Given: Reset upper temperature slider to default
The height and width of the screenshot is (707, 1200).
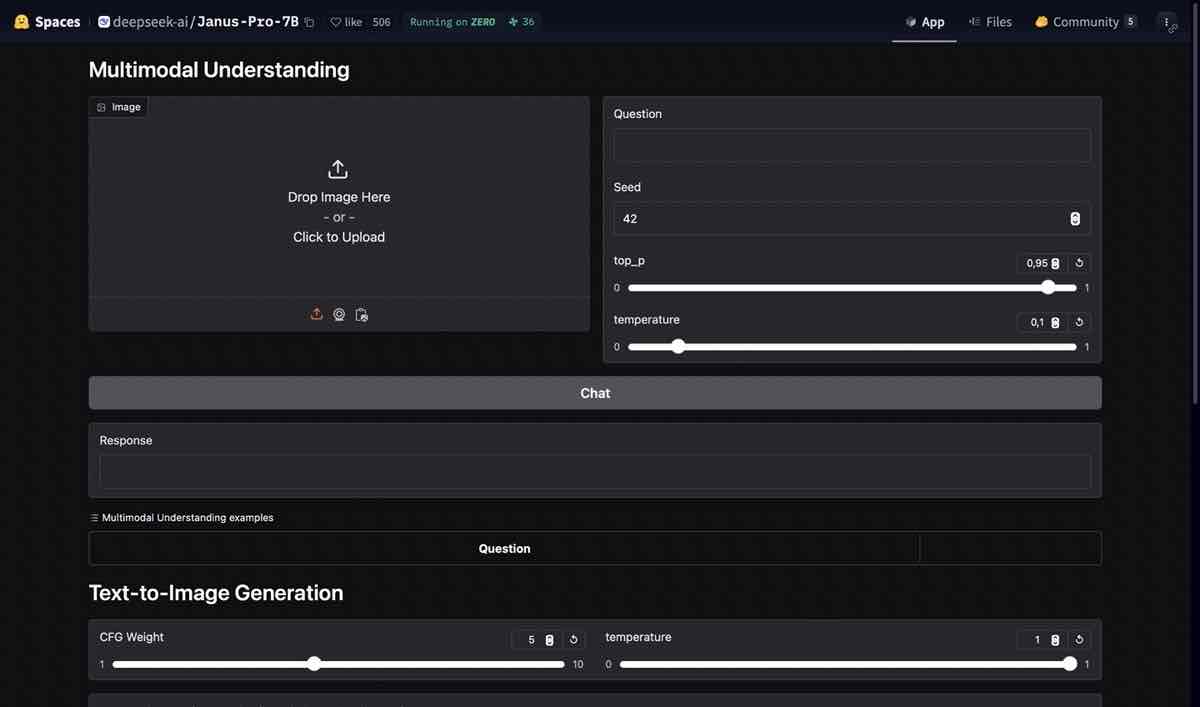Looking at the screenshot, I should (1079, 322).
